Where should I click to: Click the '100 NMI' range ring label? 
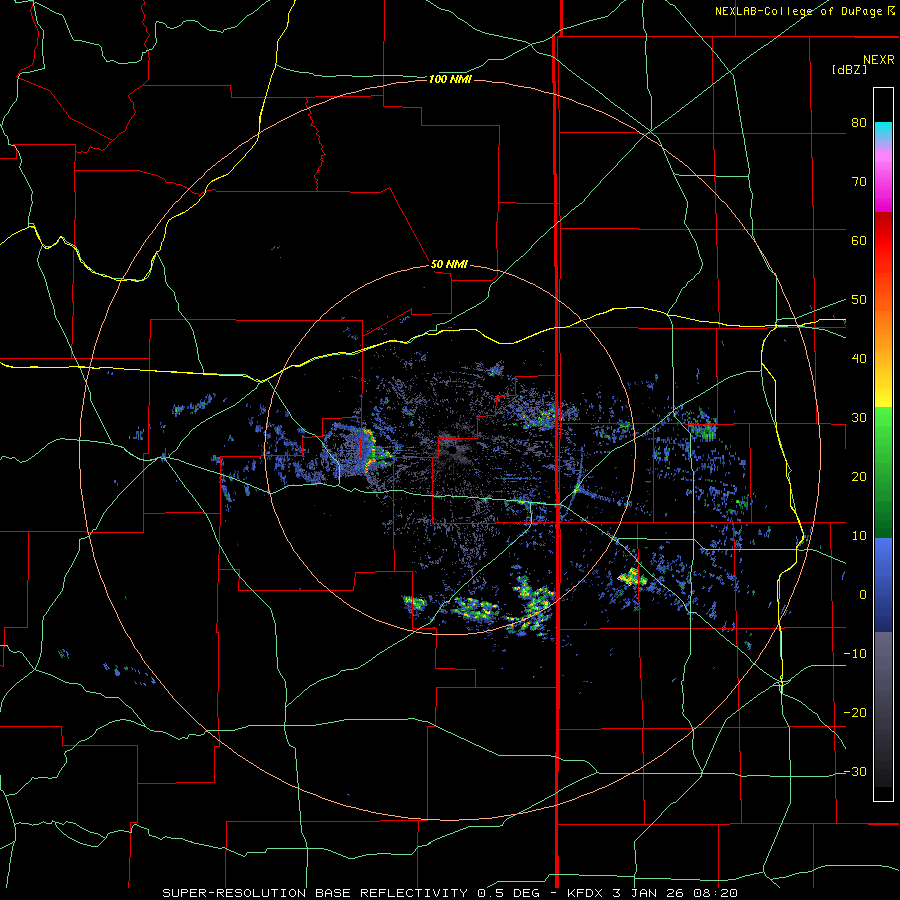(450, 79)
